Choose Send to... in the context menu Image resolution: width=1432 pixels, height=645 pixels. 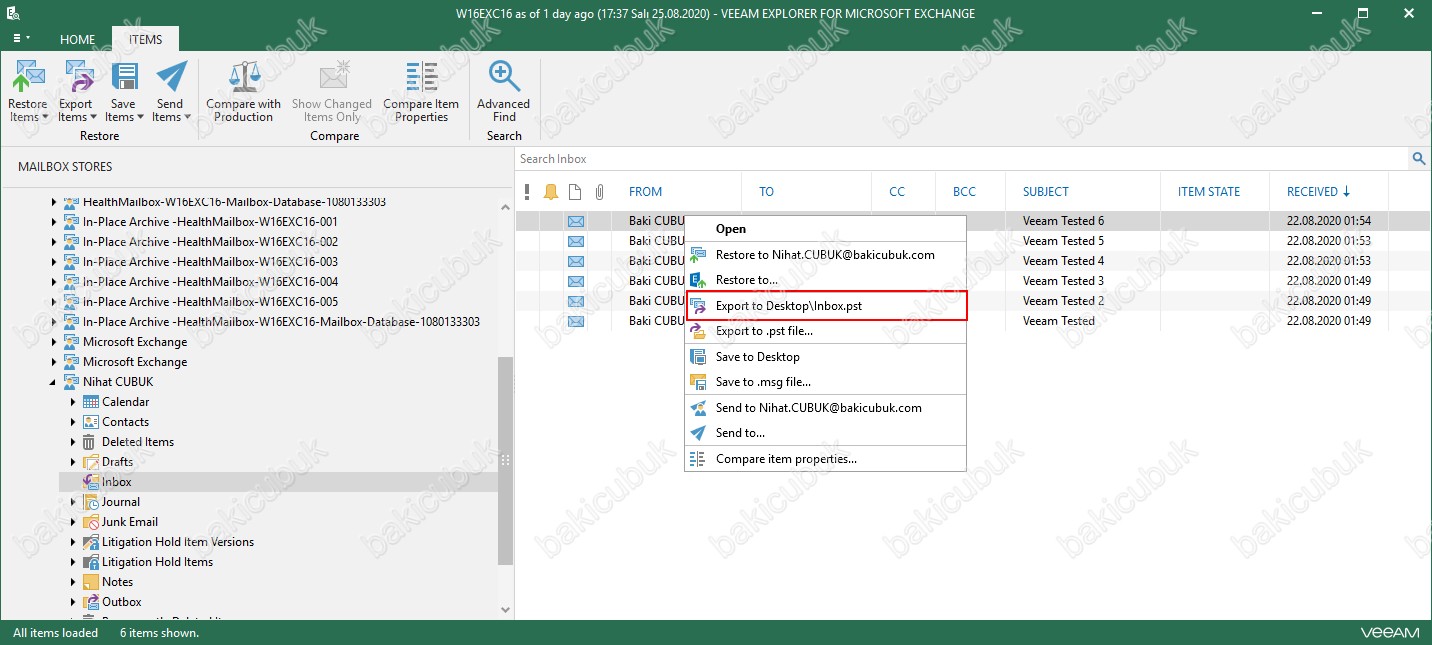click(x=825, y=433)
